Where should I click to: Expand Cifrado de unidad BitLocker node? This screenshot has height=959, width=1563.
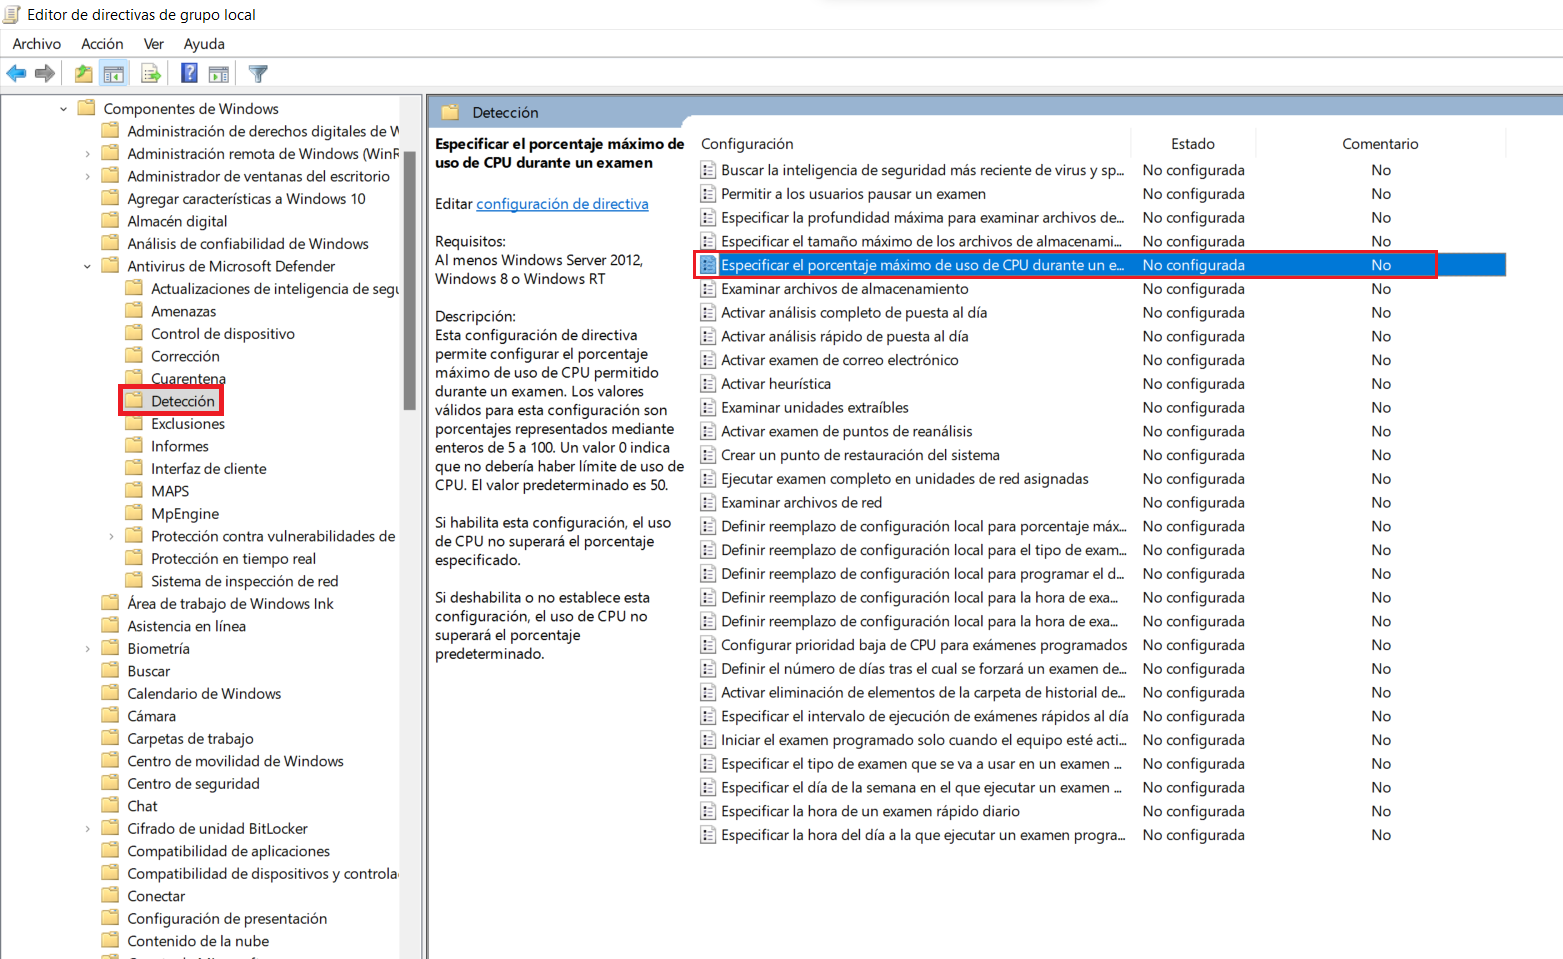(87, 829)
